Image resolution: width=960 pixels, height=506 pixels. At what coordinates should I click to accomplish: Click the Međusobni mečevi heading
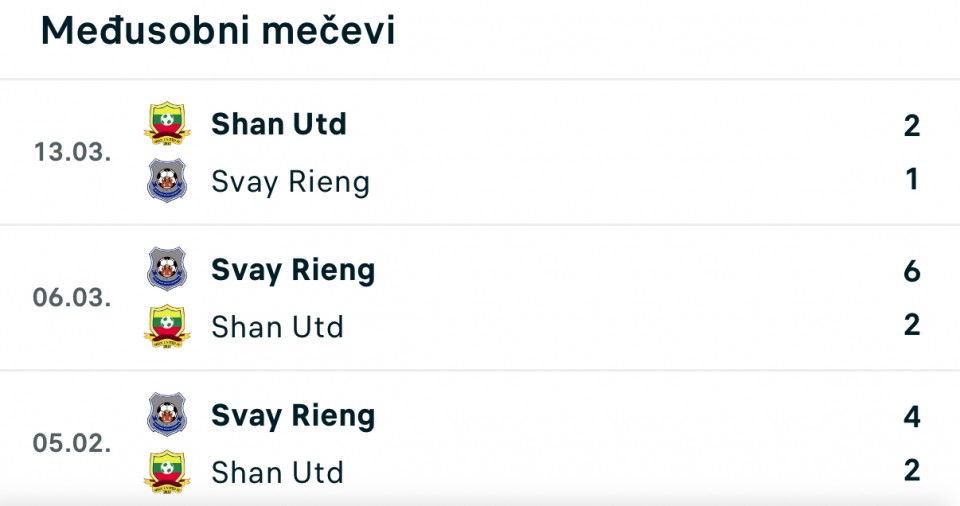[218, 31]
